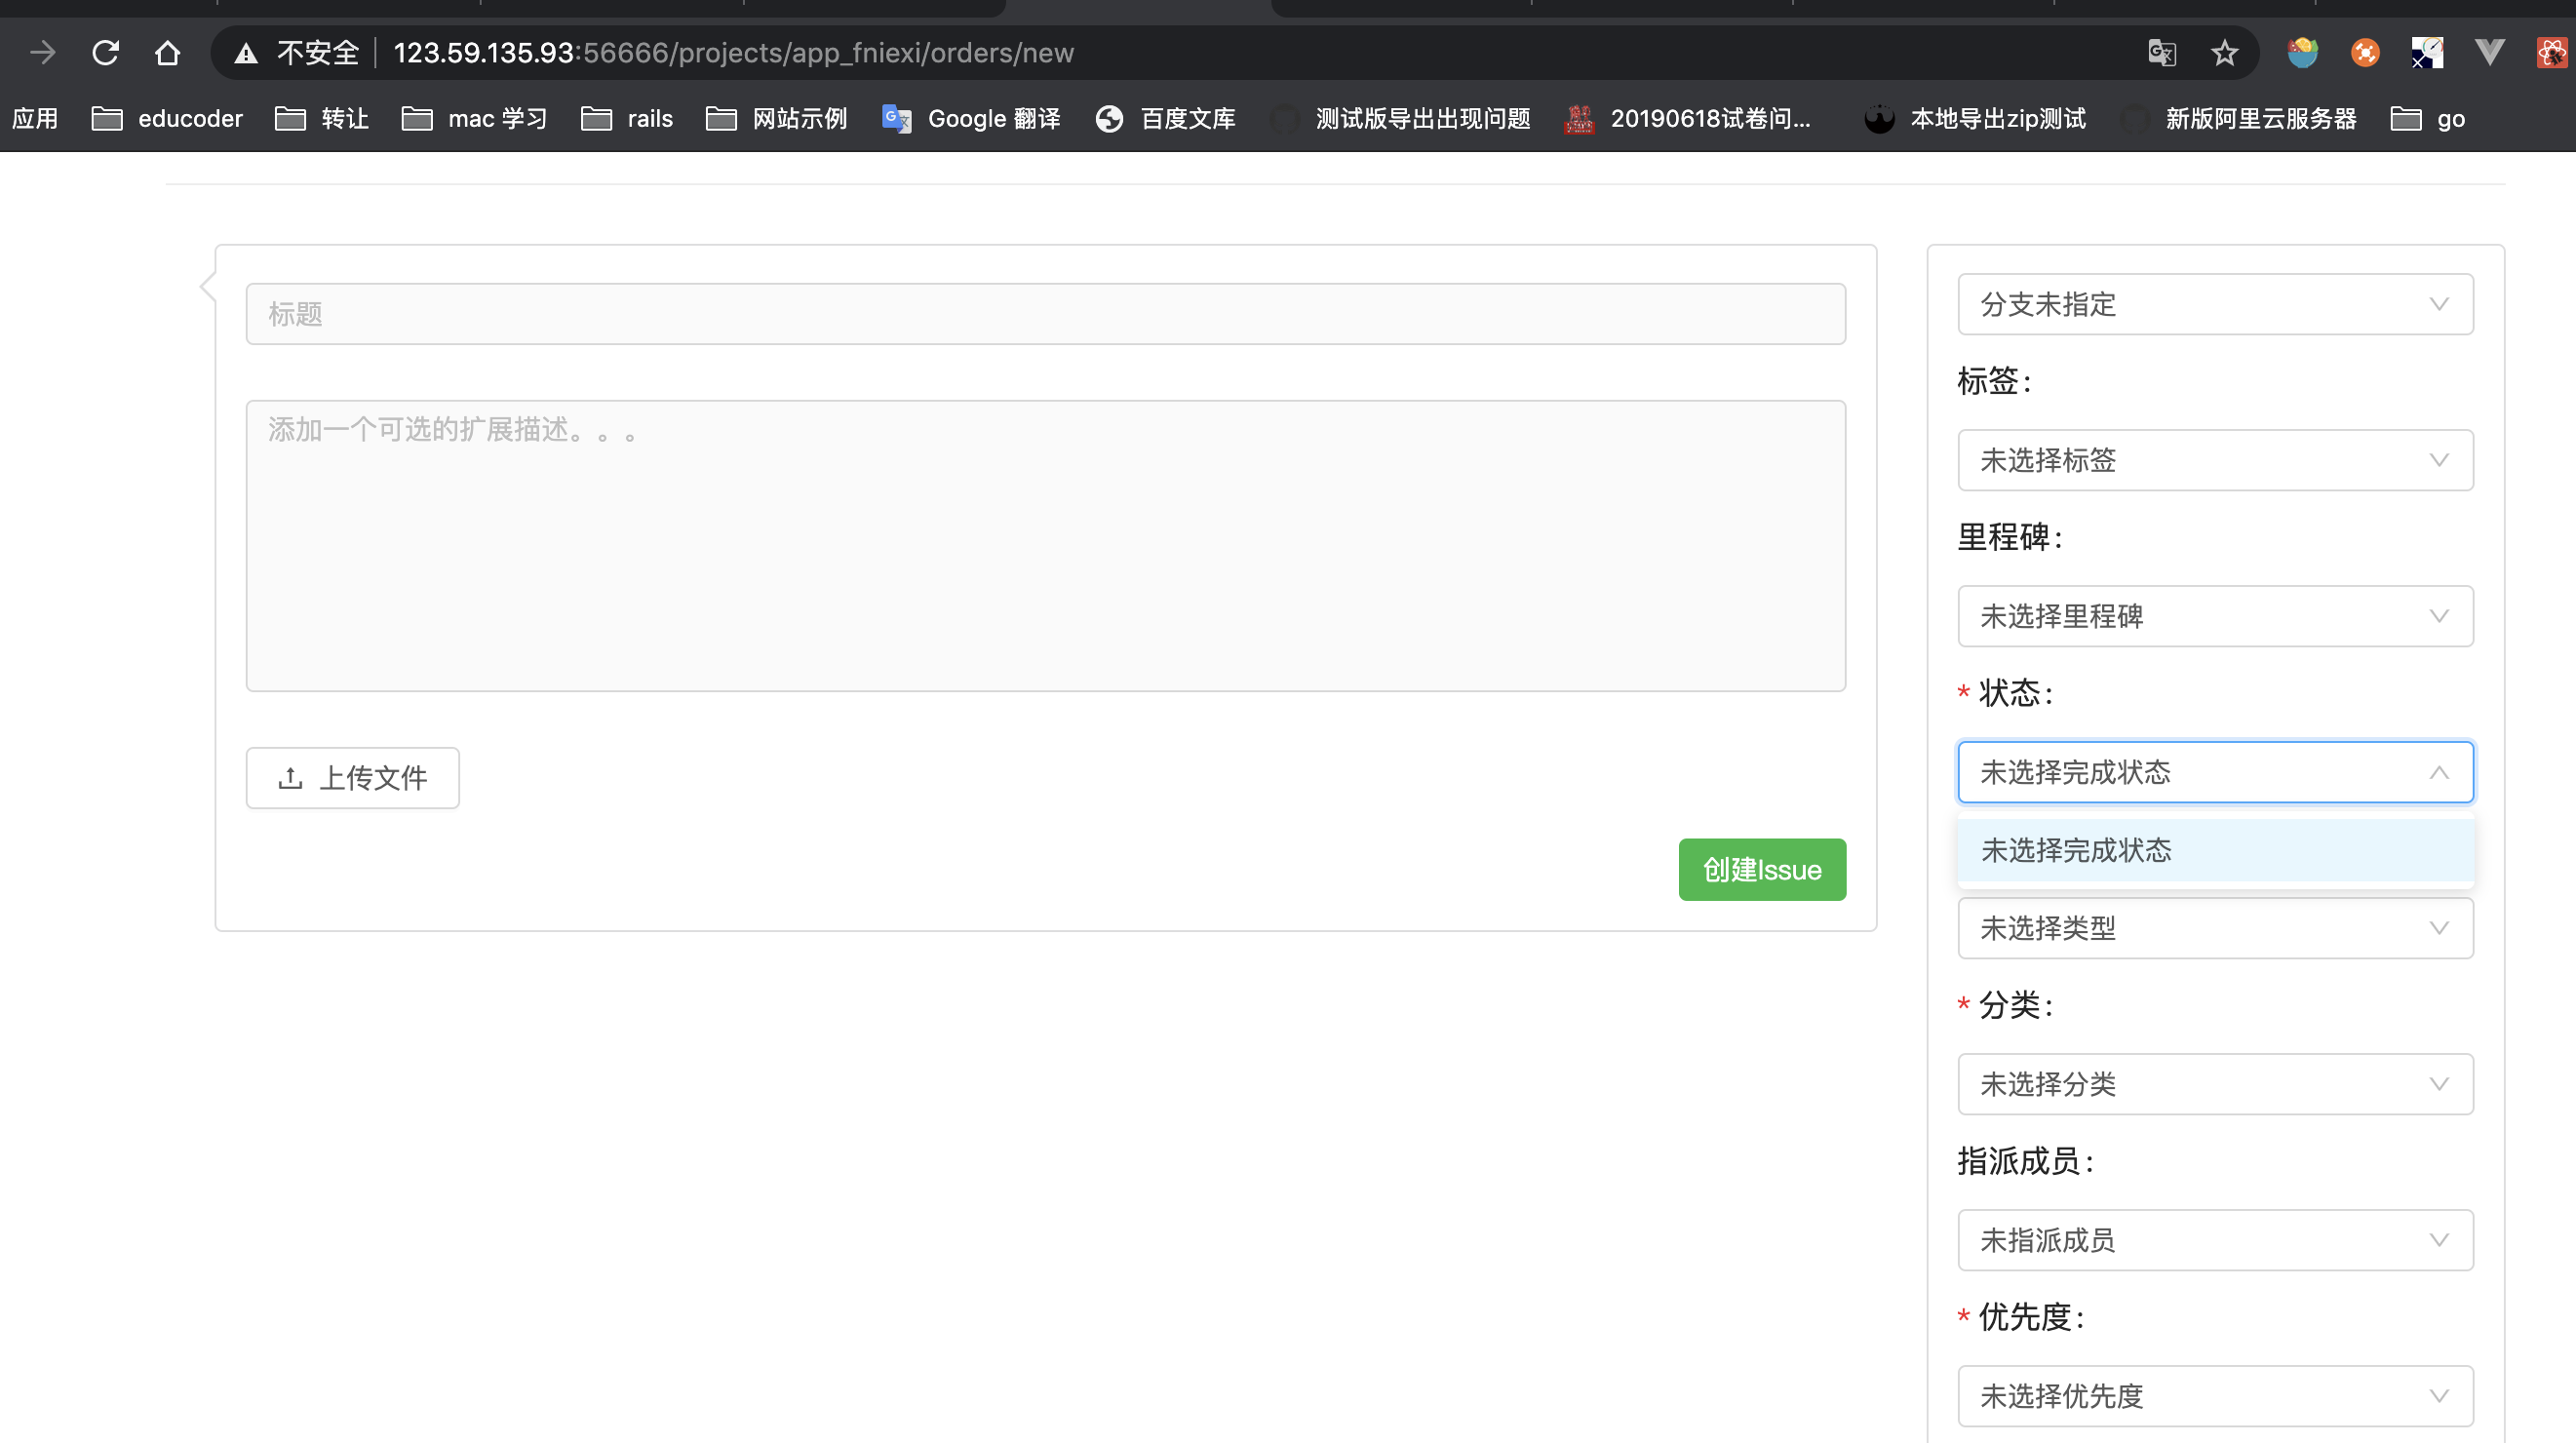Open the go bookmark folder
Image resolution: width=2576 pixels, height=1443 pixels.
pos(2427,119)
